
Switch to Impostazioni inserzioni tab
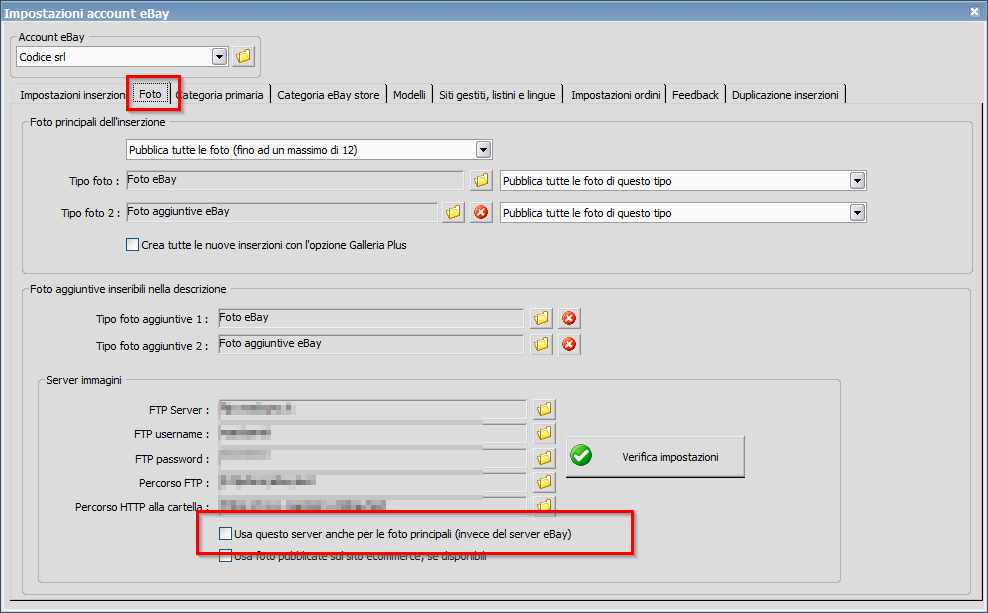pos(72,95)
